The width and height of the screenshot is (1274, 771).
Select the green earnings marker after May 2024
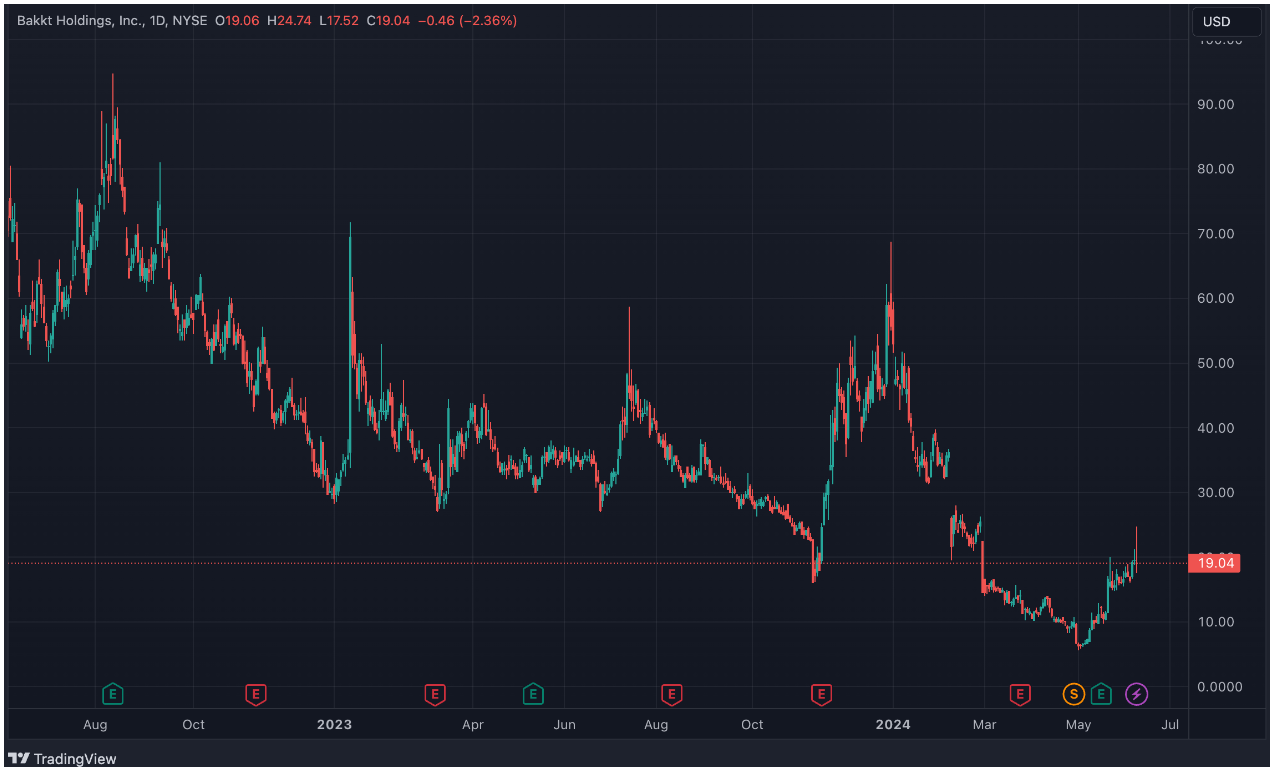pos(1101,693)
